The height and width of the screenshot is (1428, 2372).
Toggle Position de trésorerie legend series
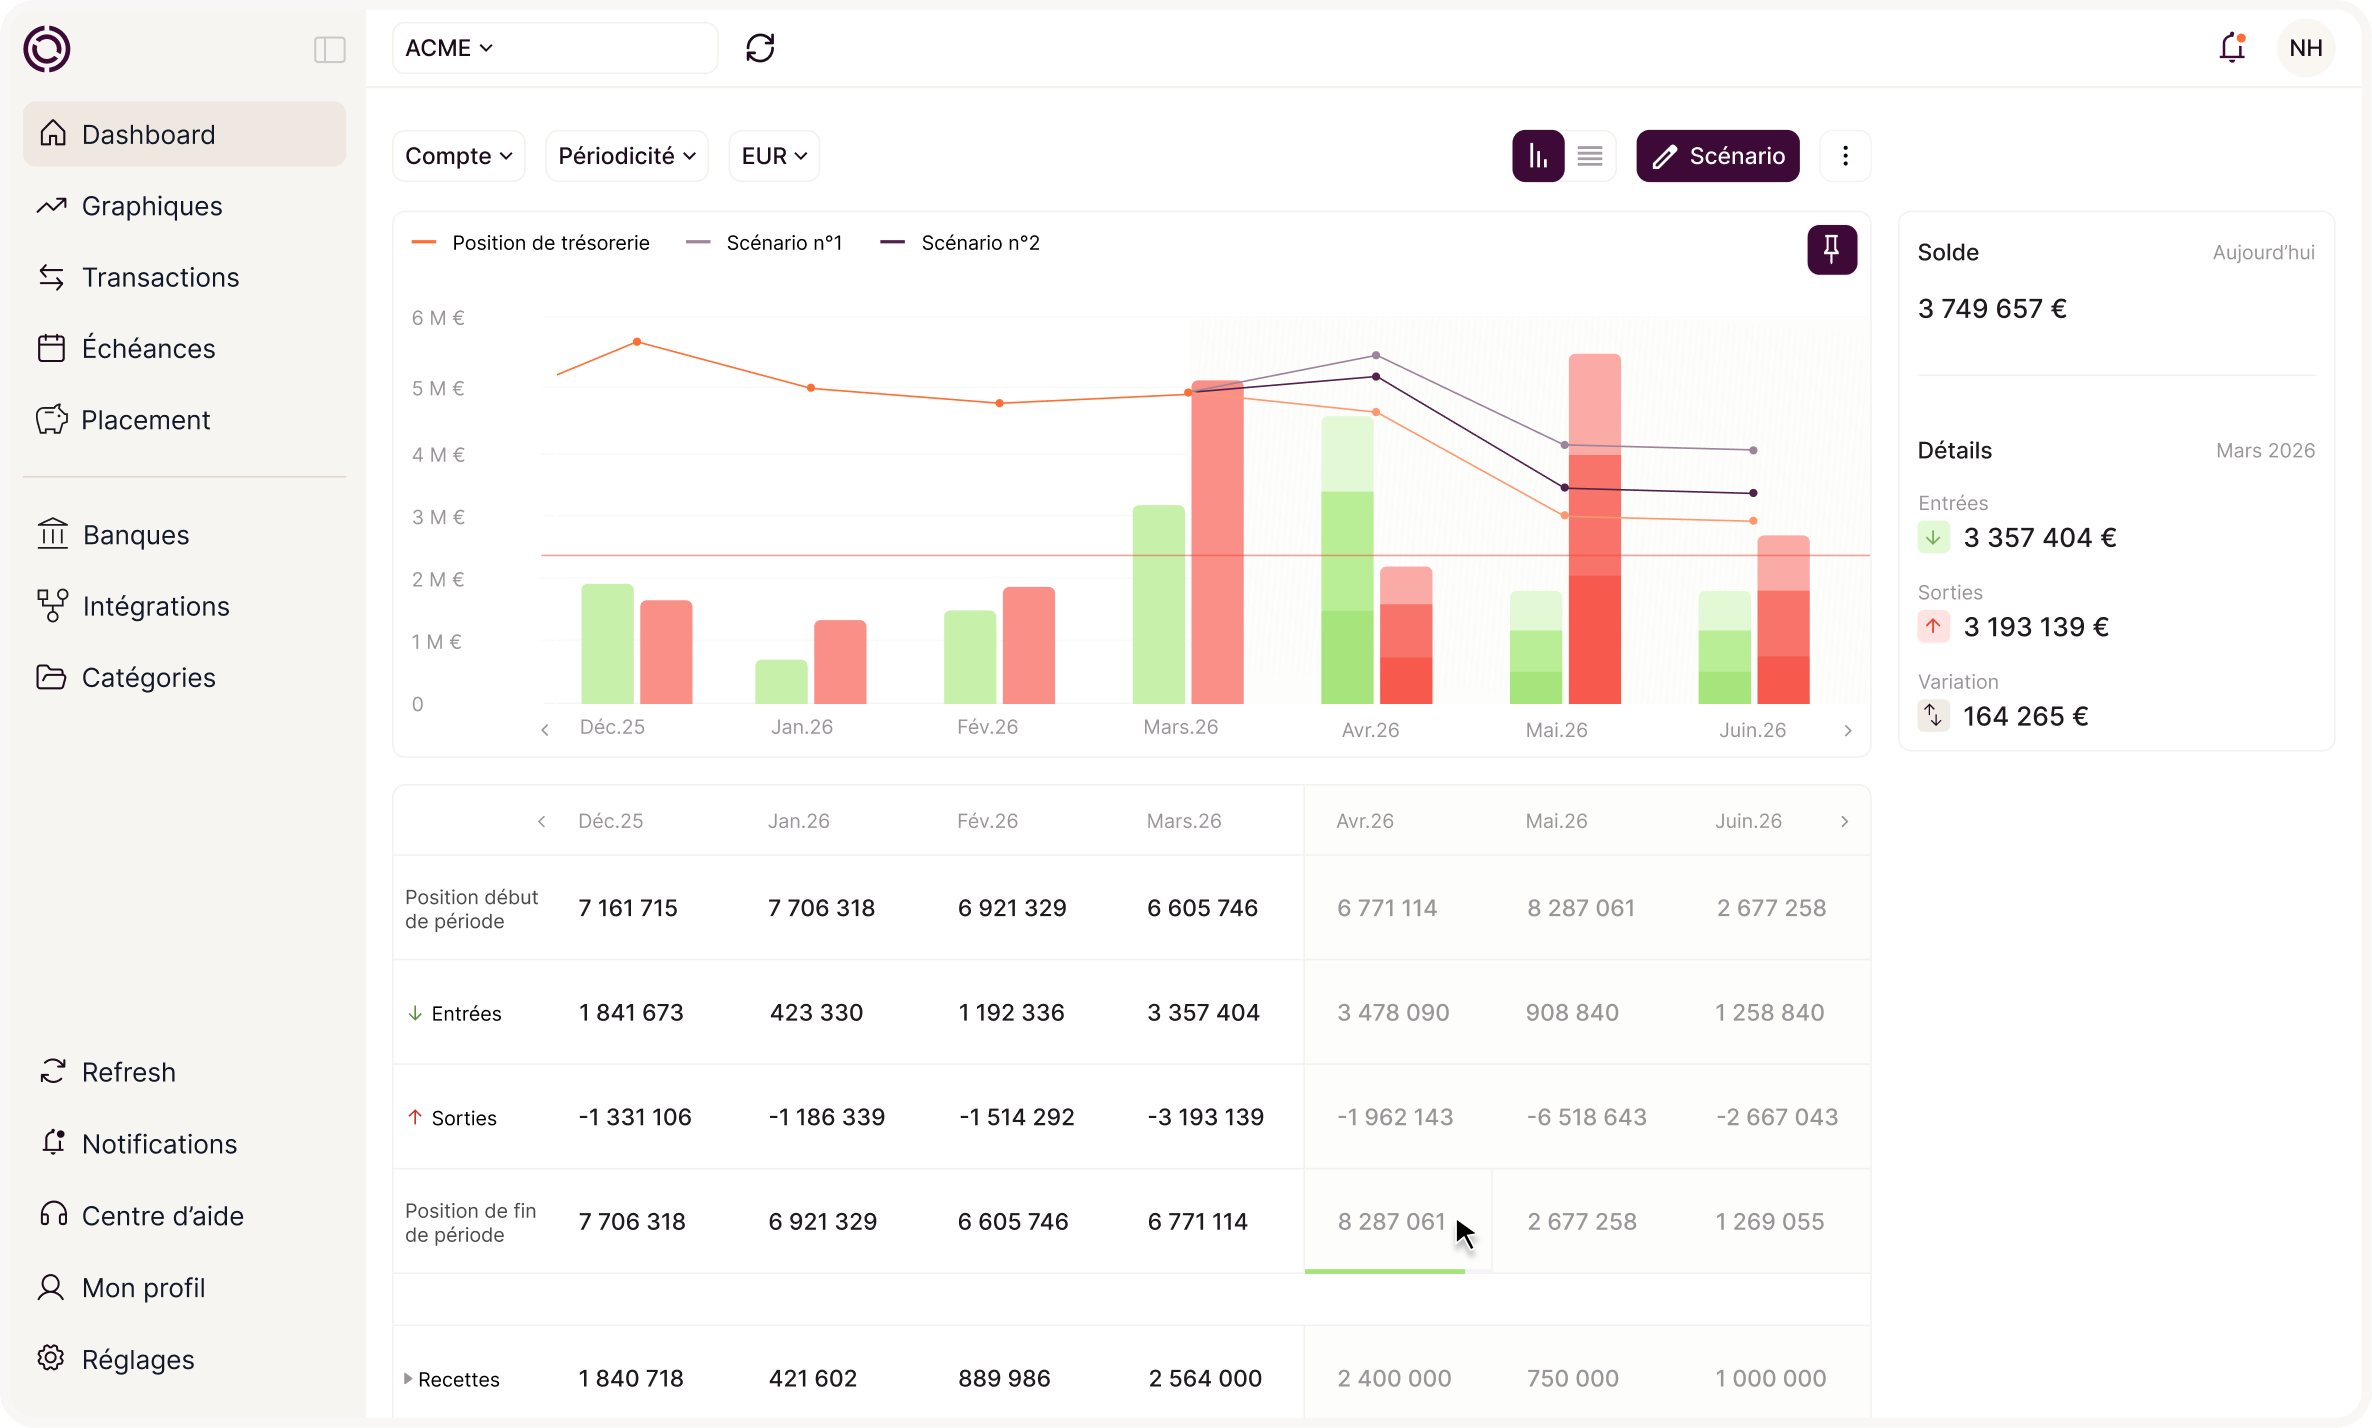(x=530, y=243)
